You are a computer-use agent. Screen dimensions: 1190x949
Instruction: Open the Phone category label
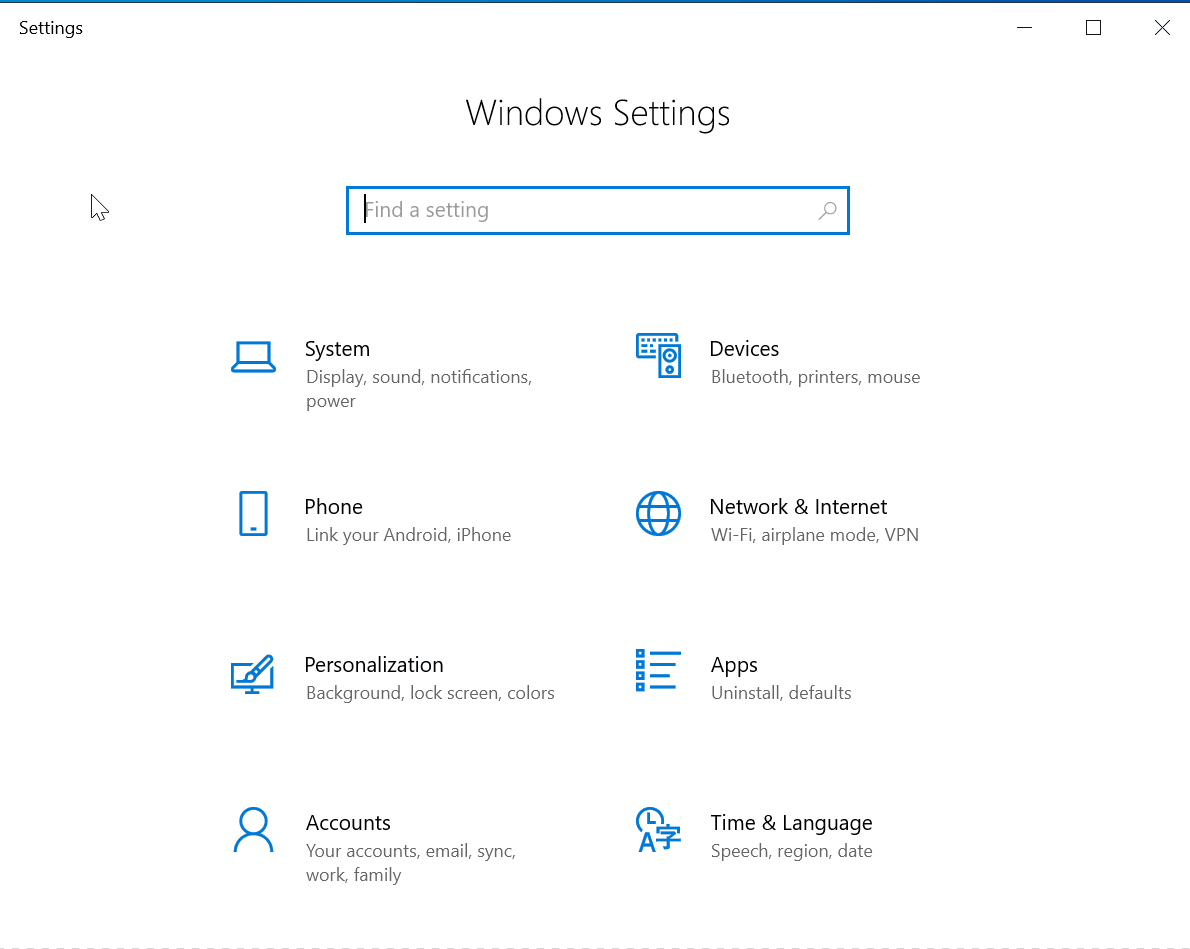pyautogui.click(x=333, y=507)
